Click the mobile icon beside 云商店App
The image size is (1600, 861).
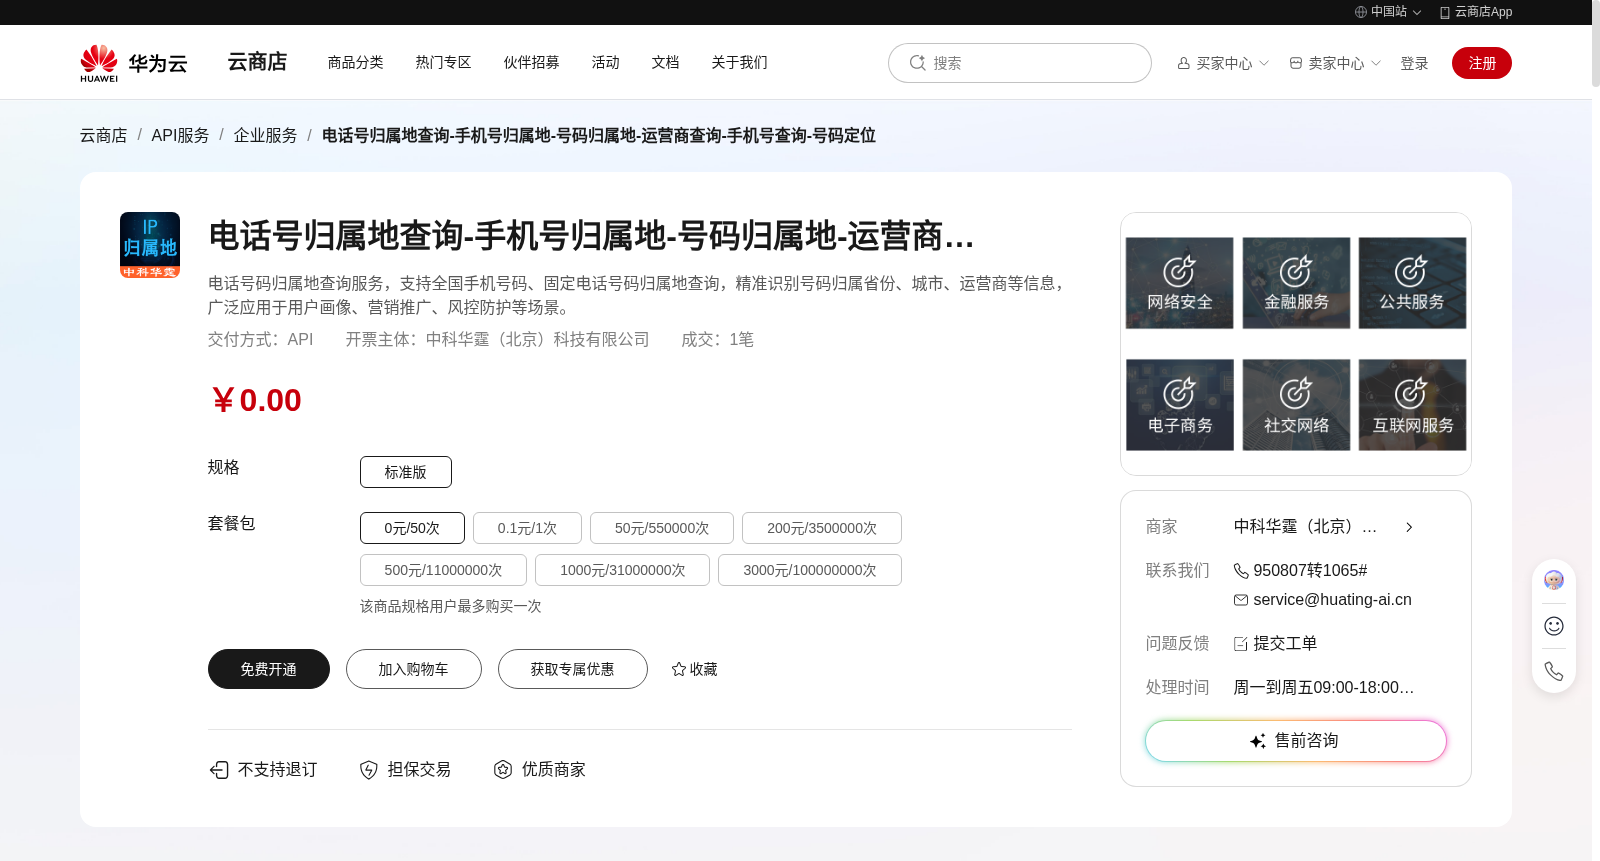click(1445, 12)
